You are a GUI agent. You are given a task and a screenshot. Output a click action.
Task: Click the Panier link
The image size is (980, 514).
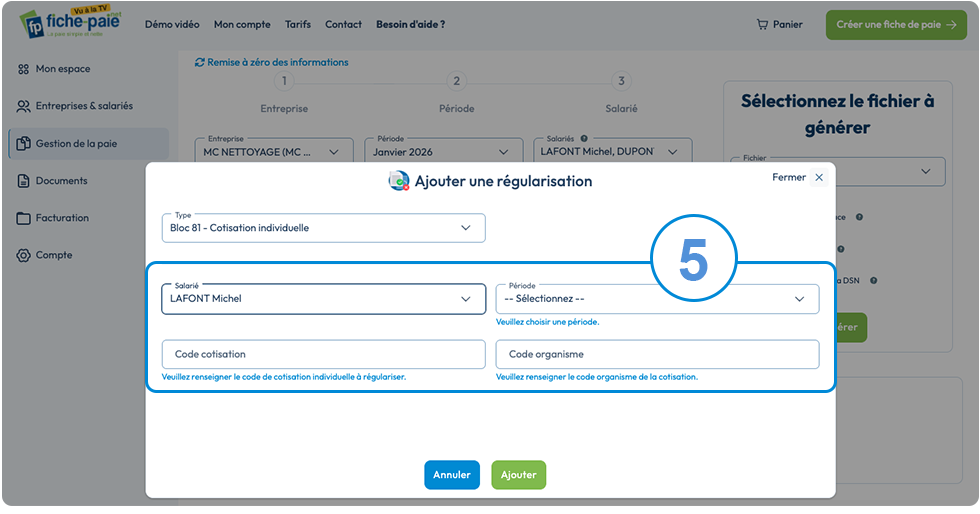pyautogui.click(x=779, y=24)
